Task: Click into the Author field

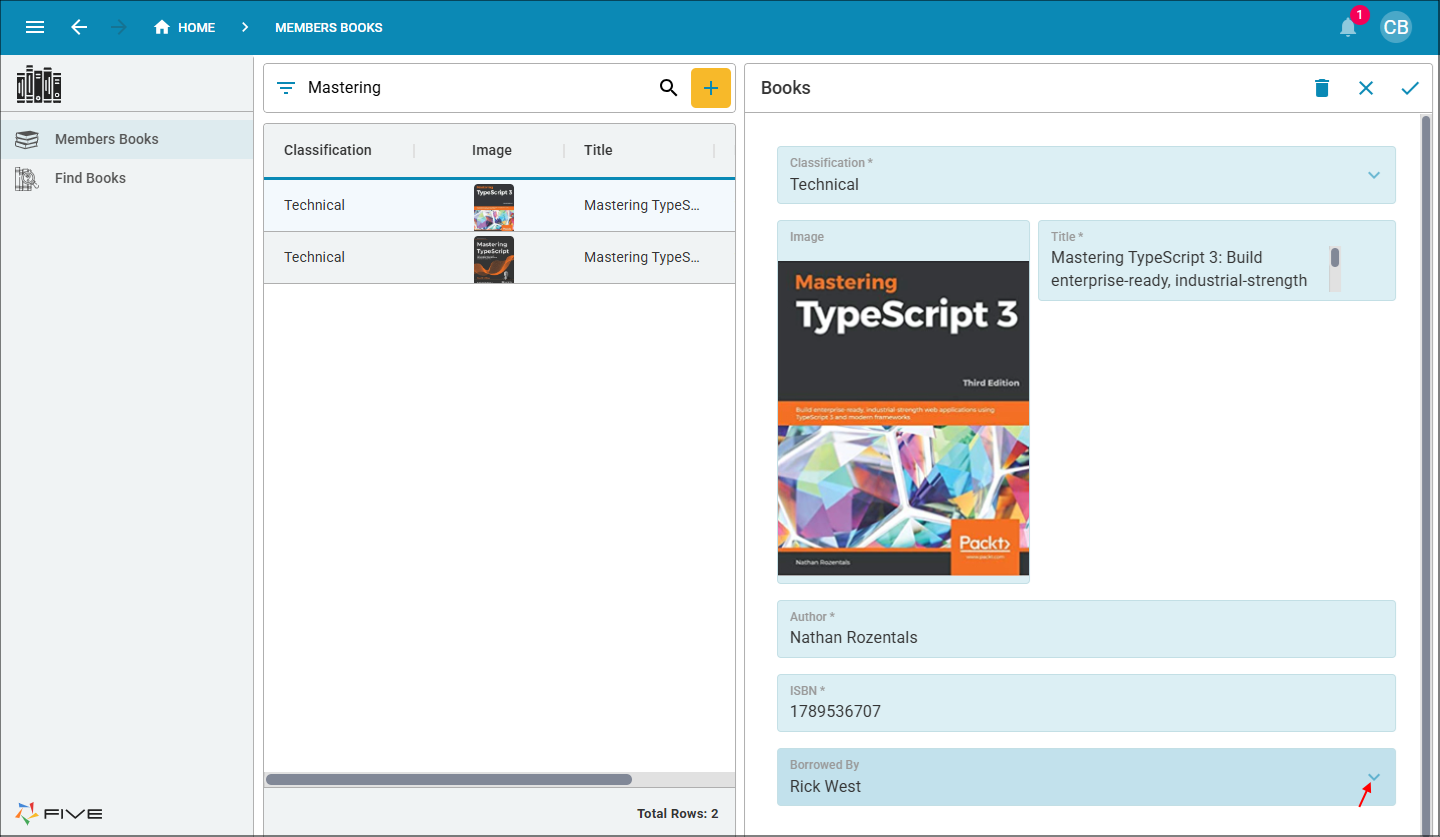Action: (1086, 629)
